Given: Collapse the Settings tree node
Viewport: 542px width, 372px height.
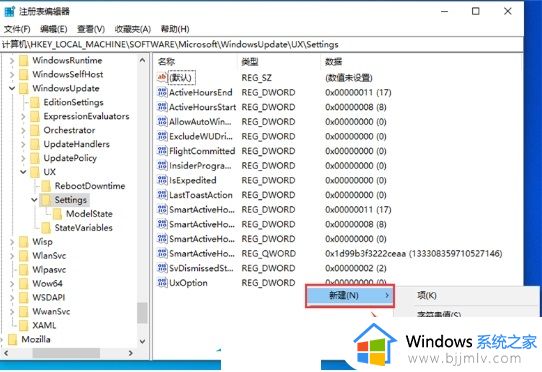Looking at the screenshot, I should coord(34,200).
